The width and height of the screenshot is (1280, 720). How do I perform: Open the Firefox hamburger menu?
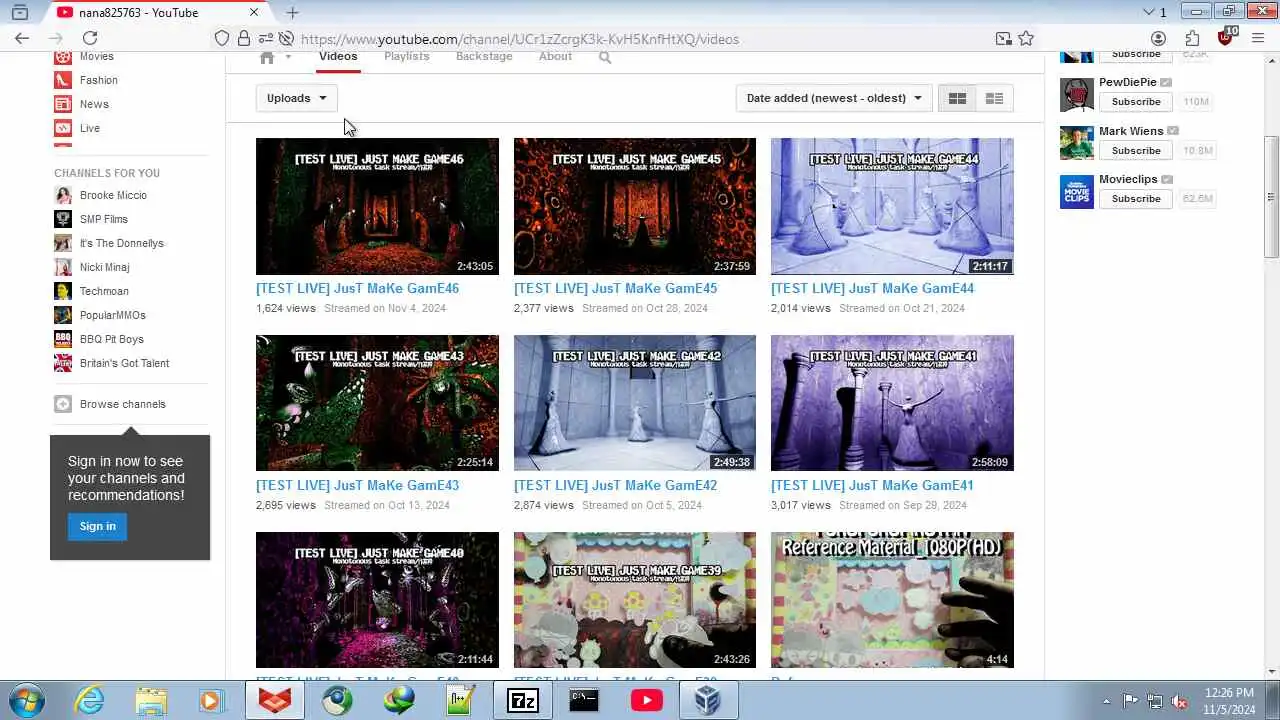(x=1258, y=39)
